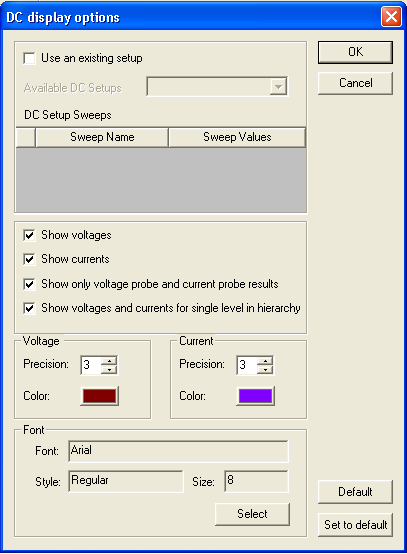This screenshot has width=407, height=554.
Task: Open the dark red Voltage color swatch
Action: point(99,396)
